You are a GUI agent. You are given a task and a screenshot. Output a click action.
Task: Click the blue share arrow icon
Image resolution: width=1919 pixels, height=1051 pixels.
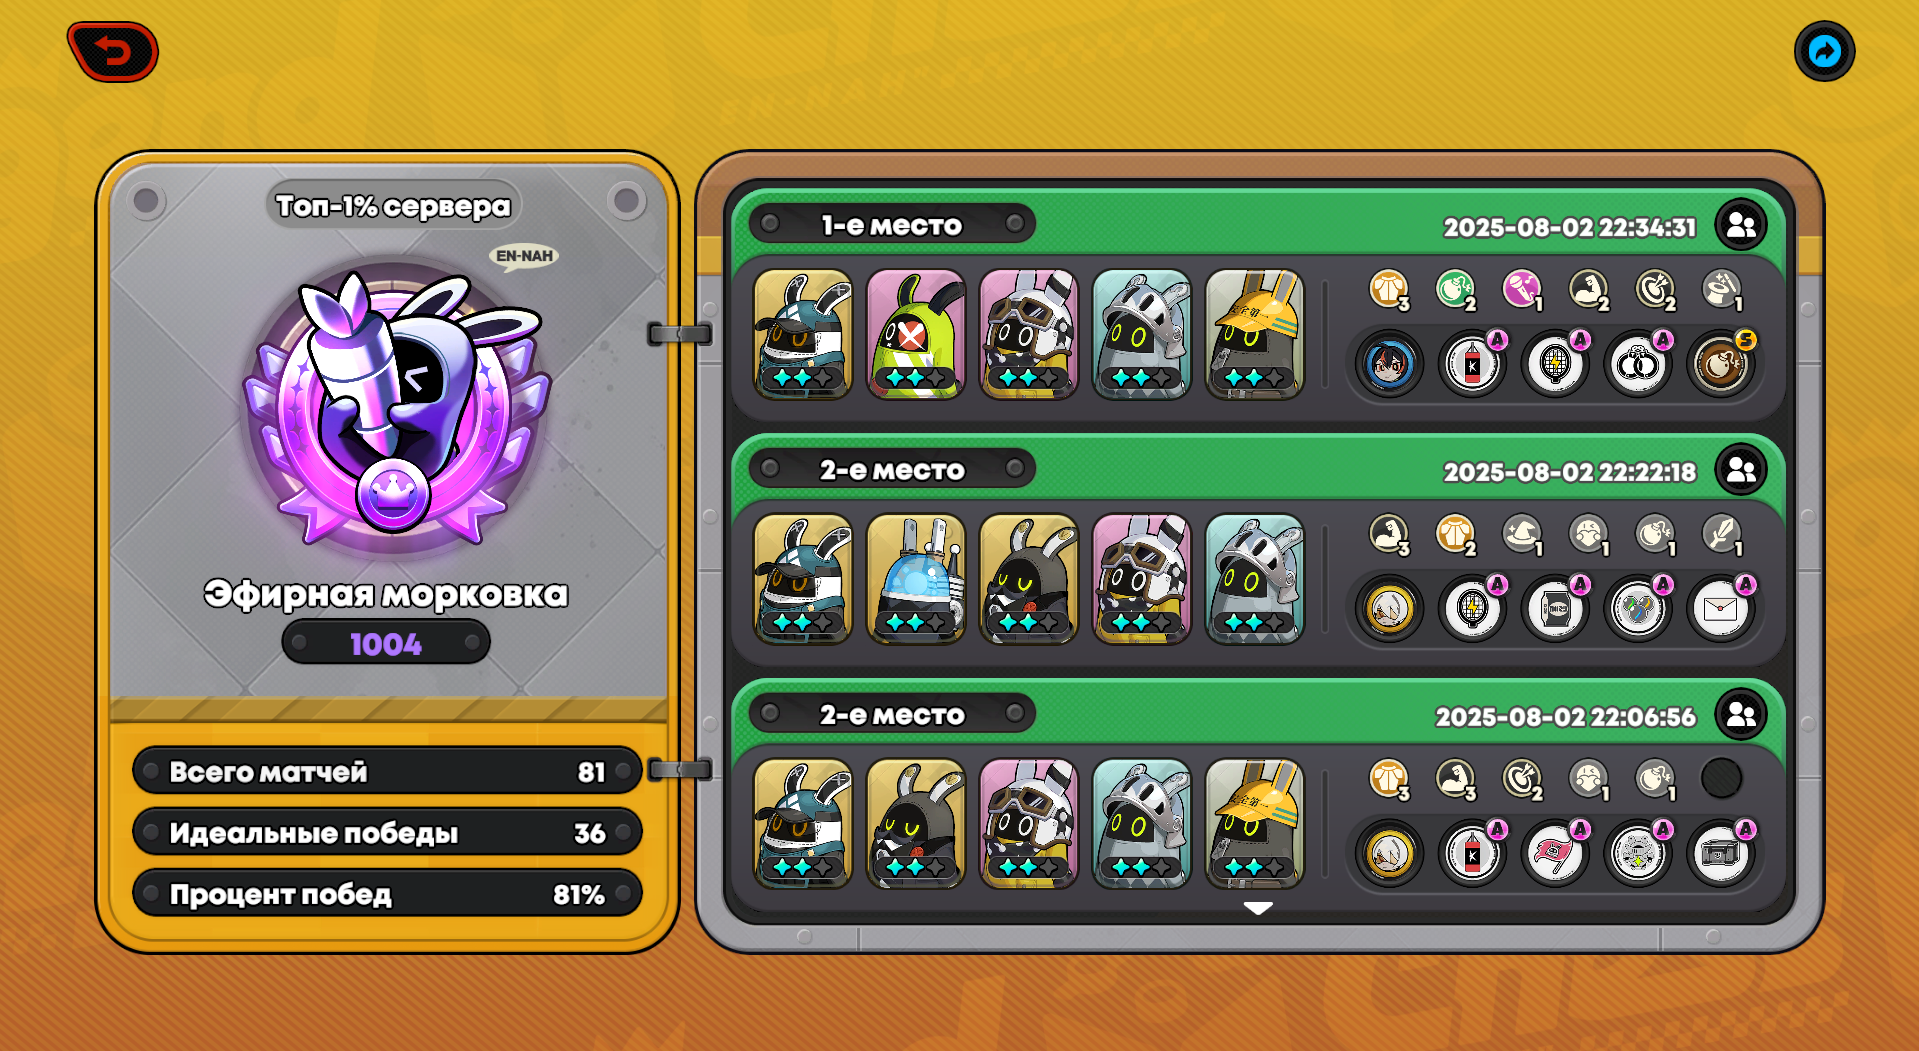click(x=1824, y=51)
